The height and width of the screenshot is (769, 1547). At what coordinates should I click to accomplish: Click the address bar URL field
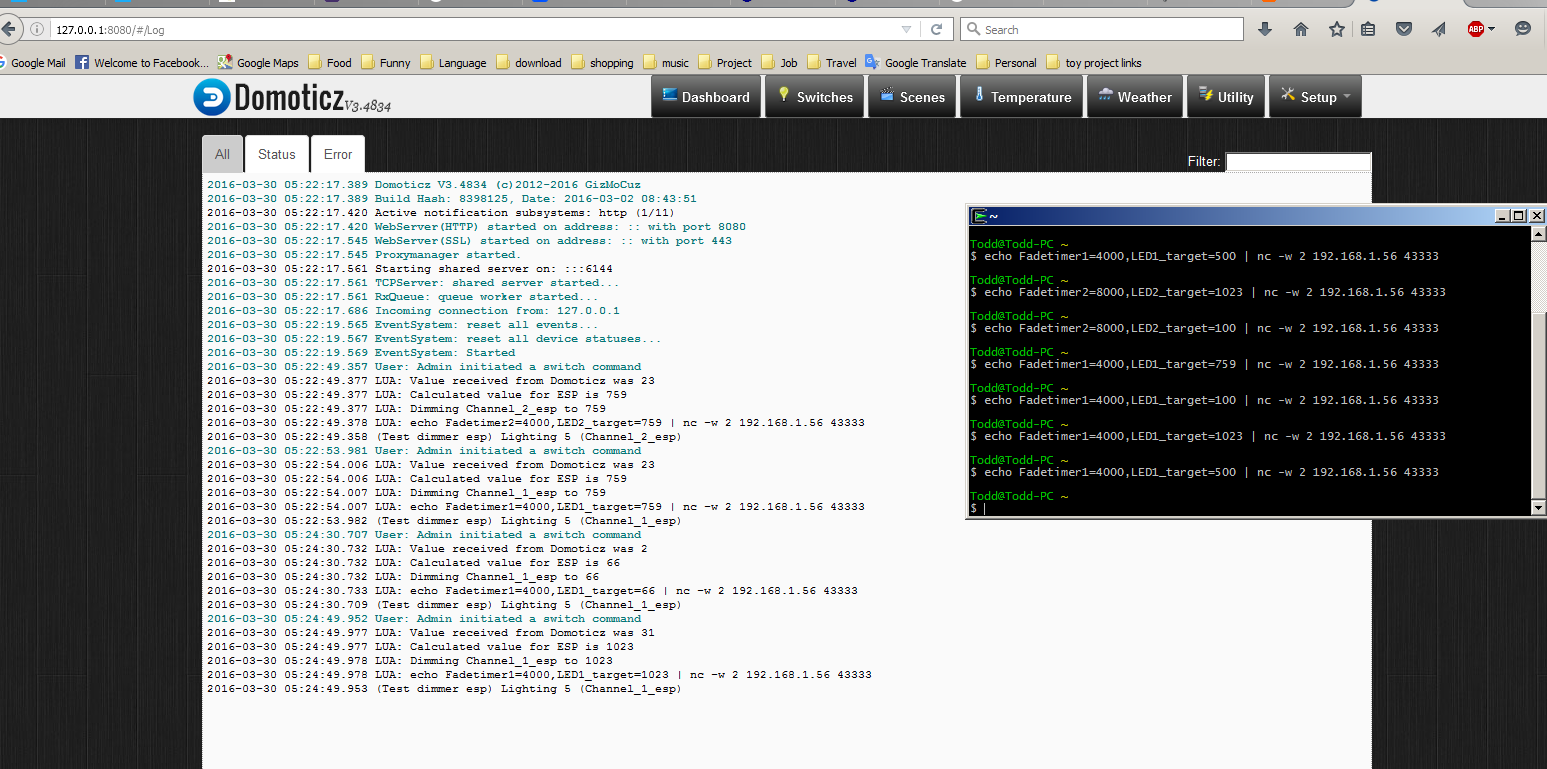click(470, 29)
